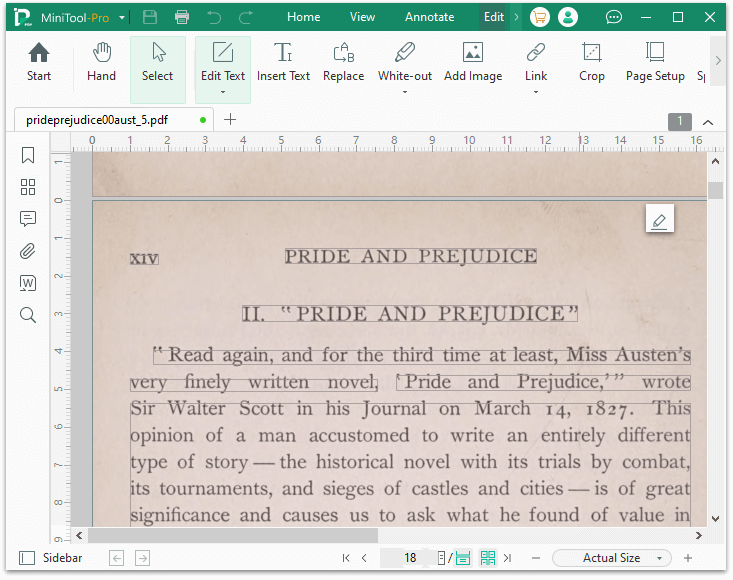
Task: Show more ribbon tabs with chevron
Action: pos(517,17)
